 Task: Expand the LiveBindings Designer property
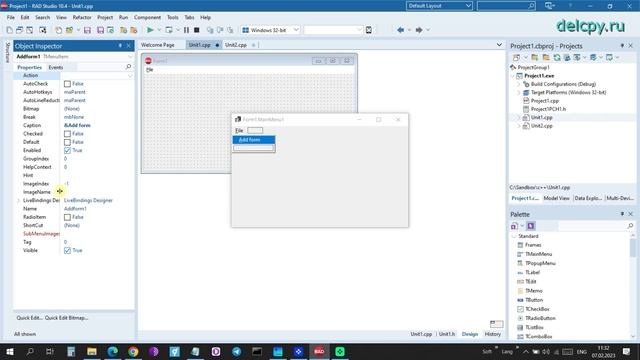point(18,200)
